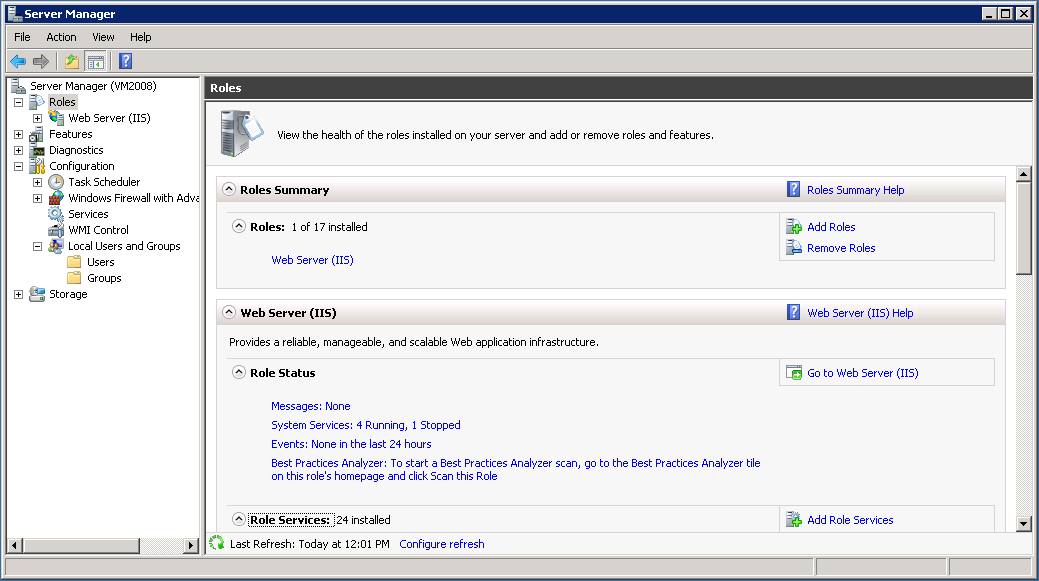
Task: Click the vertical scrollbar down arrow
Action: (1023, 523)
